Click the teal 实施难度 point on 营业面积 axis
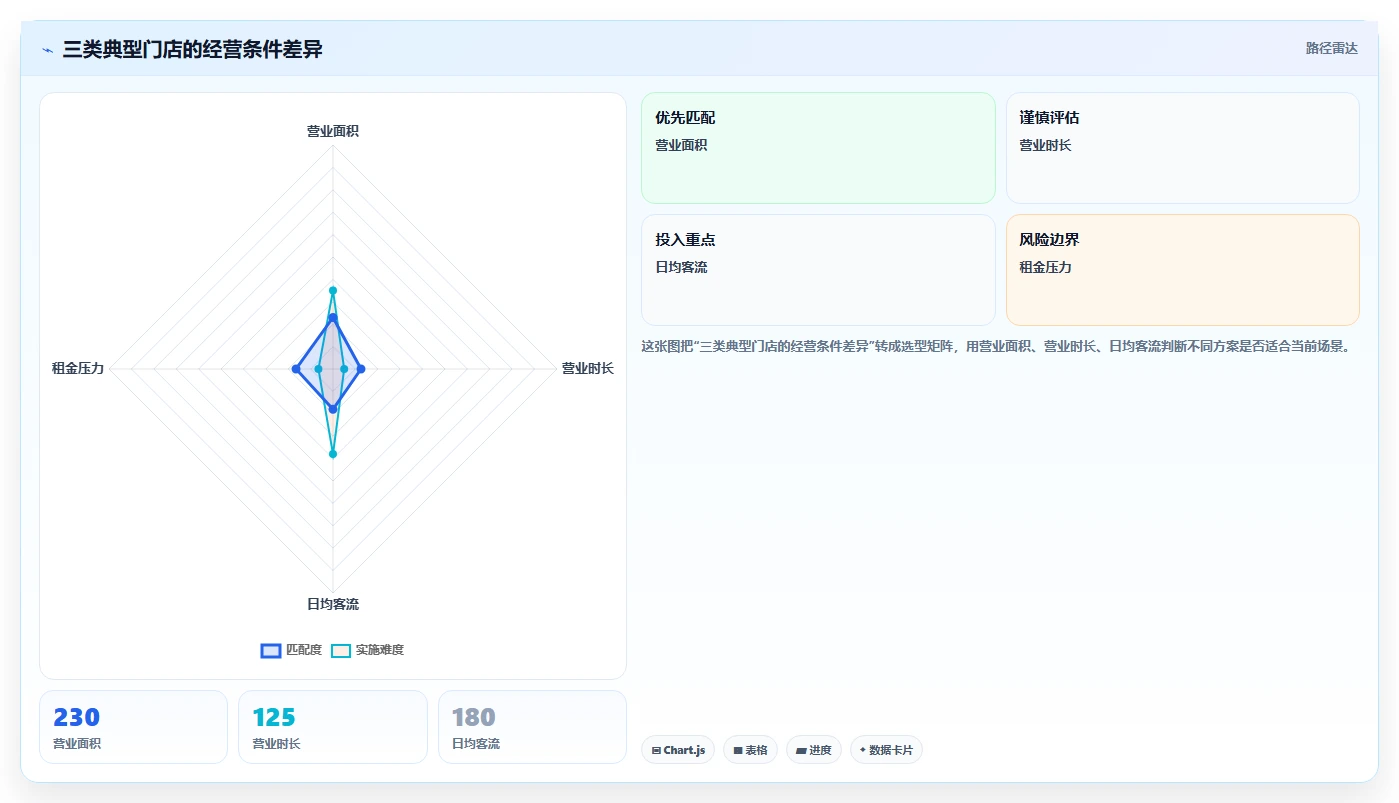The height and width of the screenshot is (803, 1399). pos(333,291)
